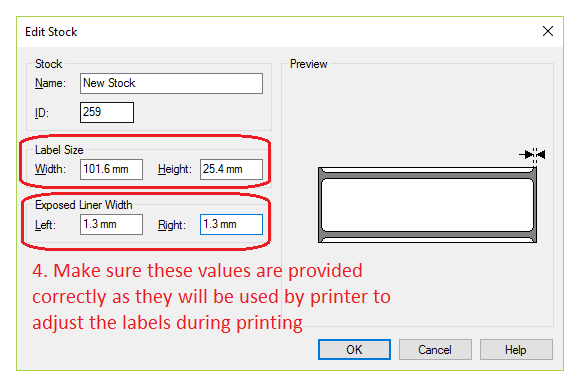Screen dimensions: 579x378
Task: Select the Right exposed liner width field
Action: tap(231, 224)
